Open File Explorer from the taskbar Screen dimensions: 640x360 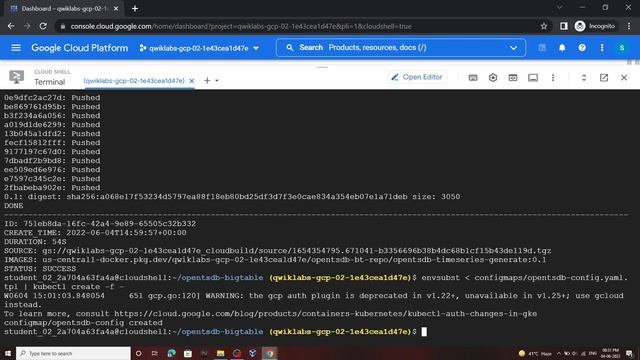pyautogui.click(x=220, y=353)
